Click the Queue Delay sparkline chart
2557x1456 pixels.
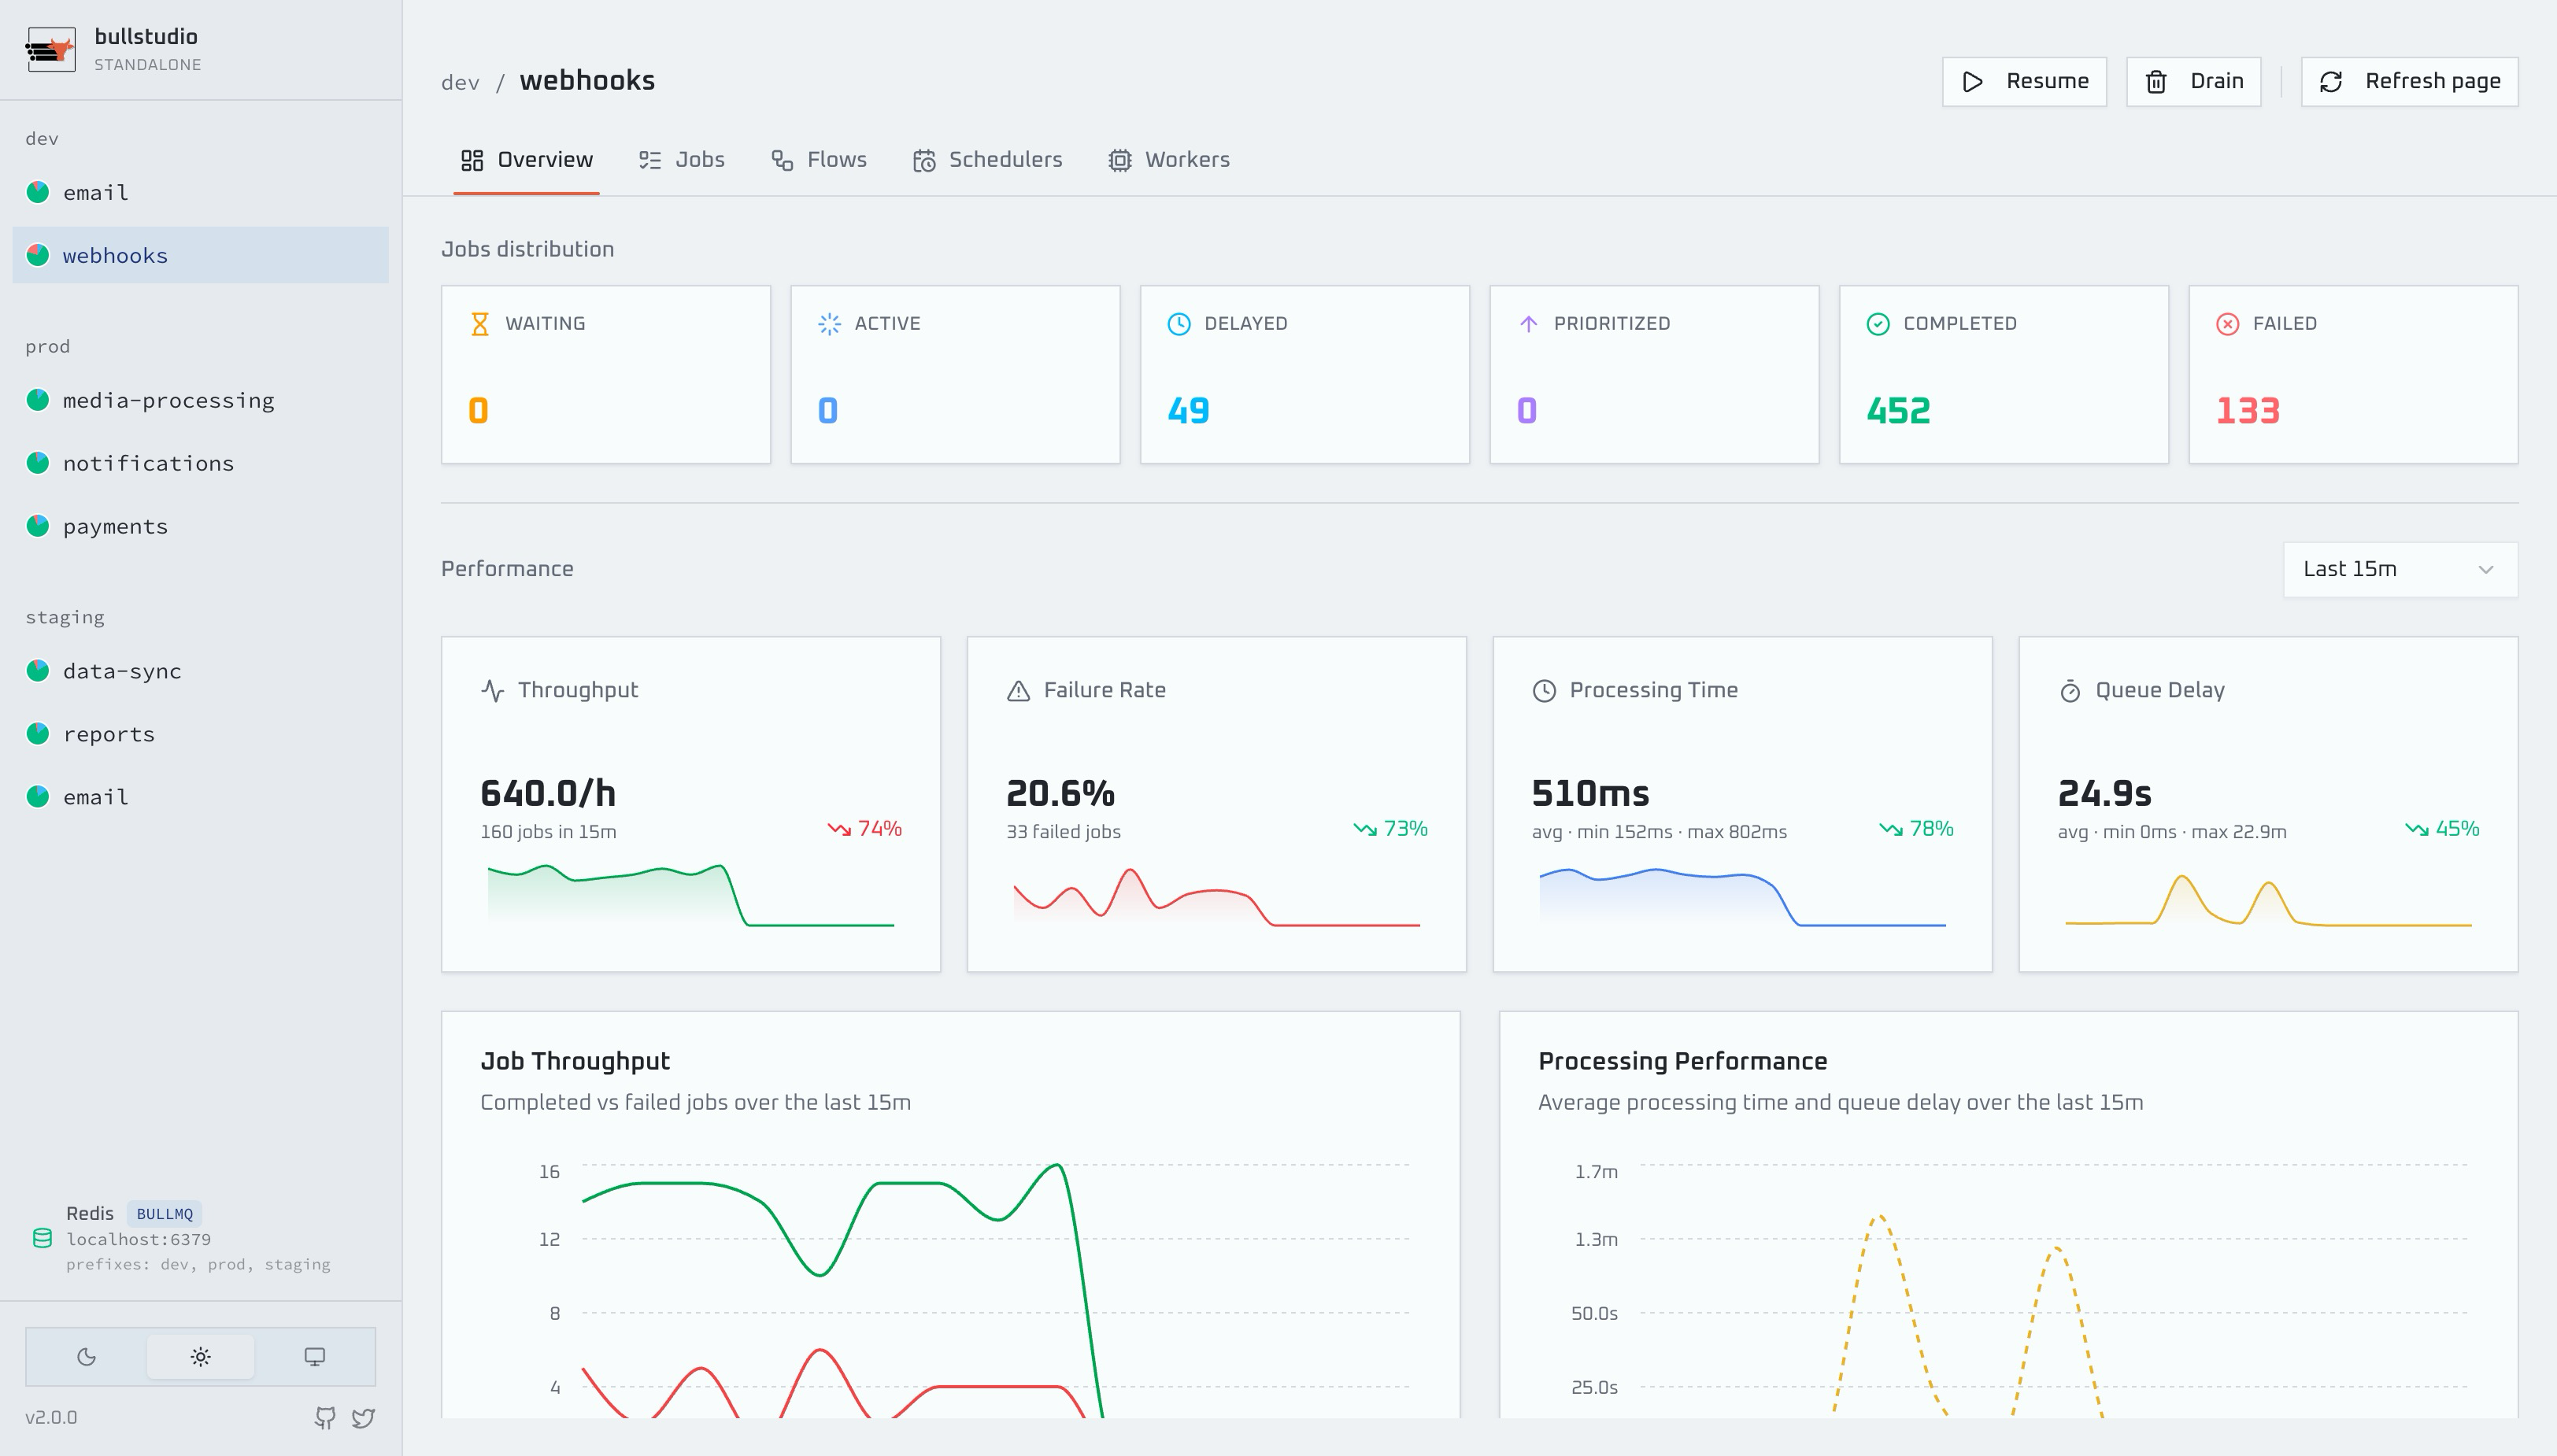(x=2268, y=900)
